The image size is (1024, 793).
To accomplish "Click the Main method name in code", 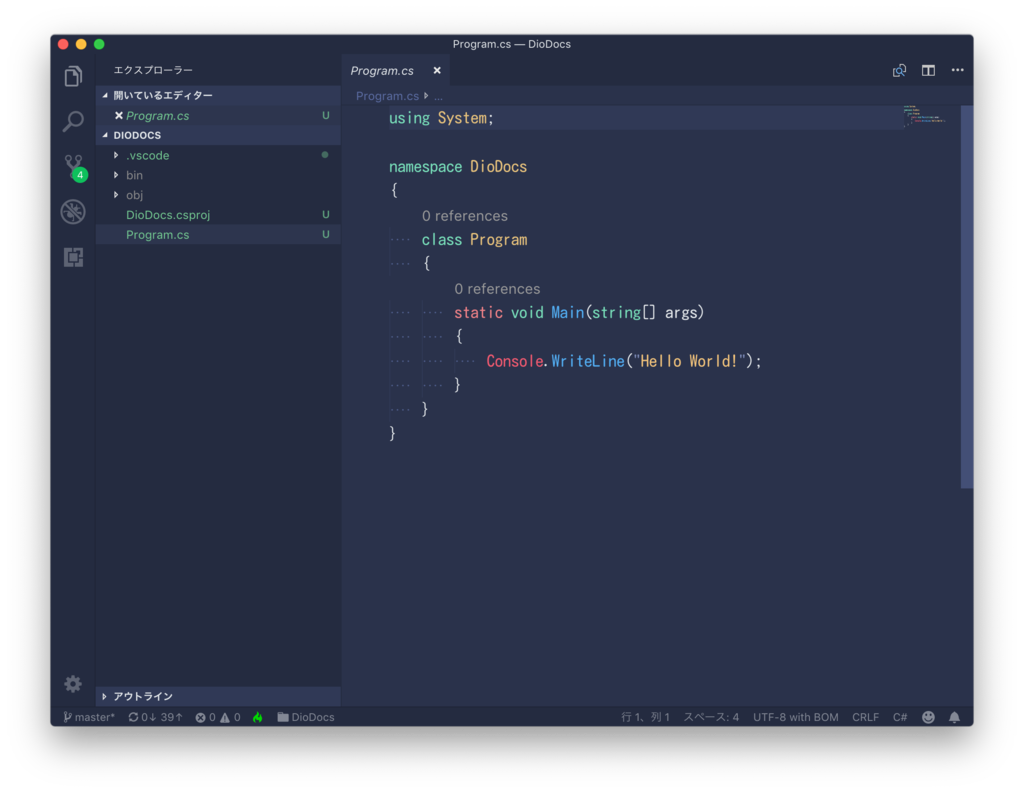I will (568, 313).
